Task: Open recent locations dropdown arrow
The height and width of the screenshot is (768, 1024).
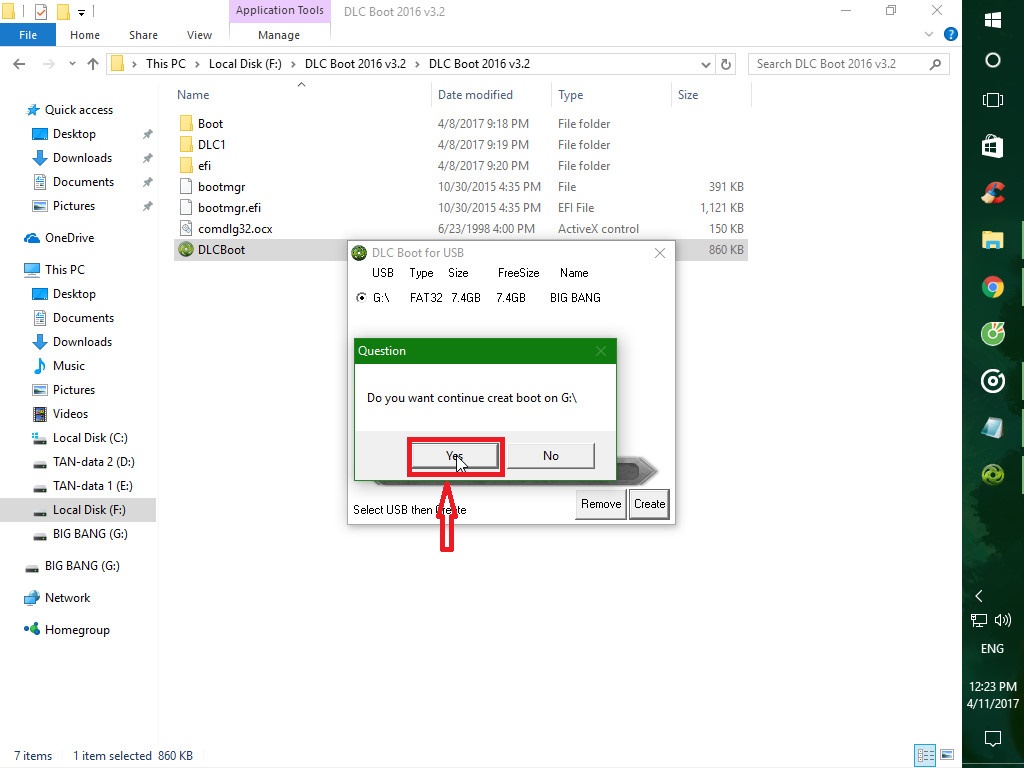Action: pos(72,64)
